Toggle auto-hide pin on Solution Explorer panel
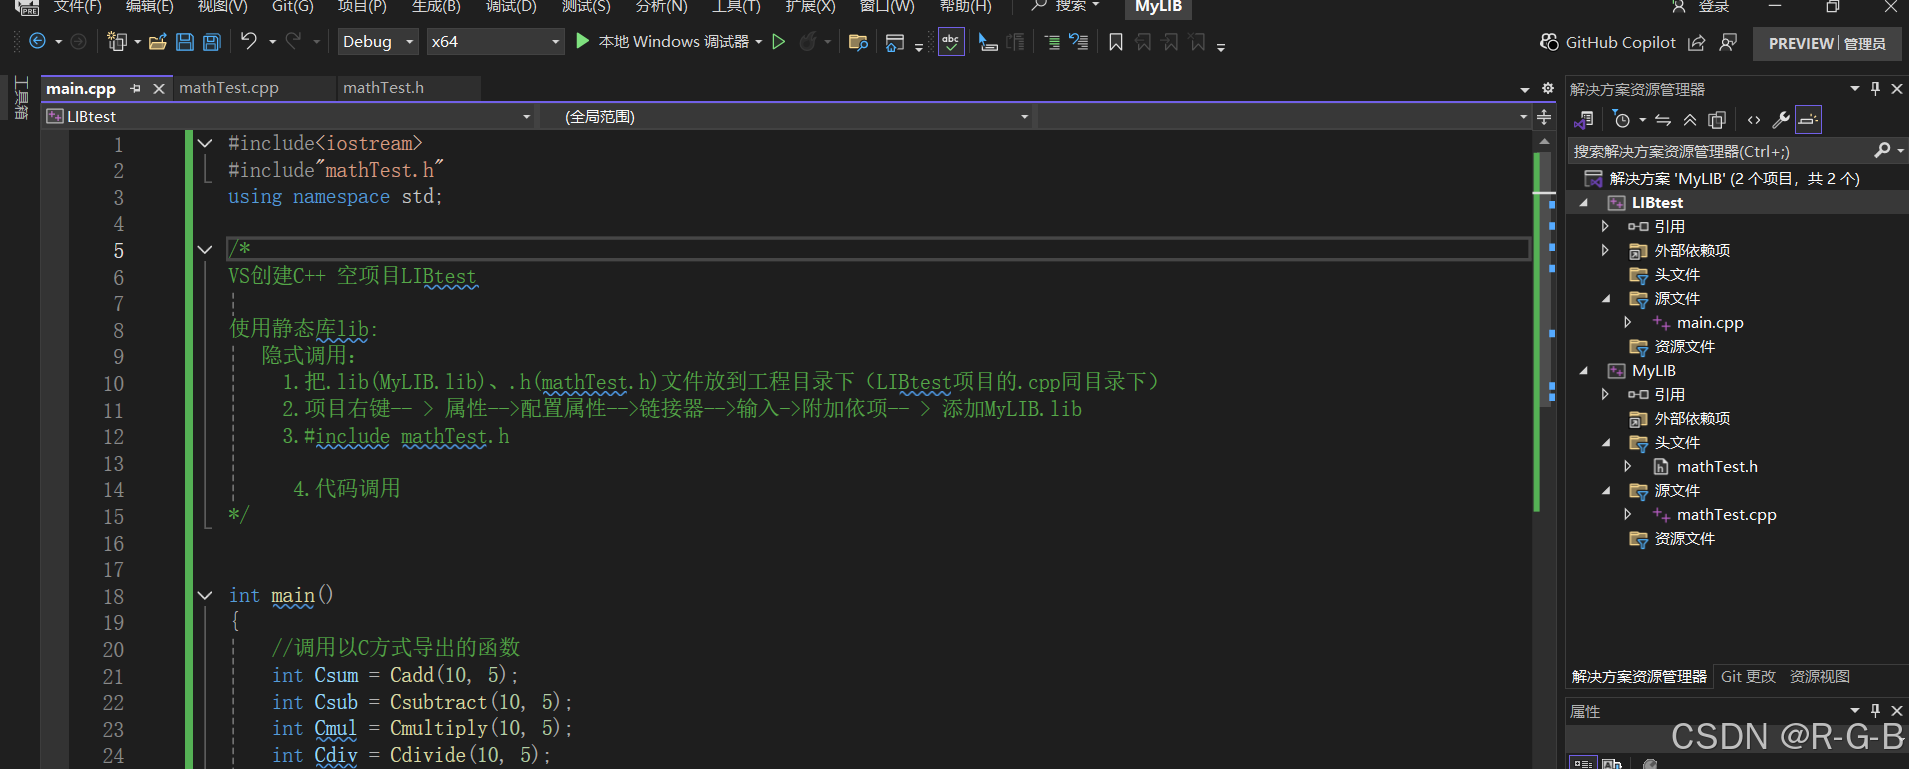The image size is (1909, 769). (x=1875, y=88)
